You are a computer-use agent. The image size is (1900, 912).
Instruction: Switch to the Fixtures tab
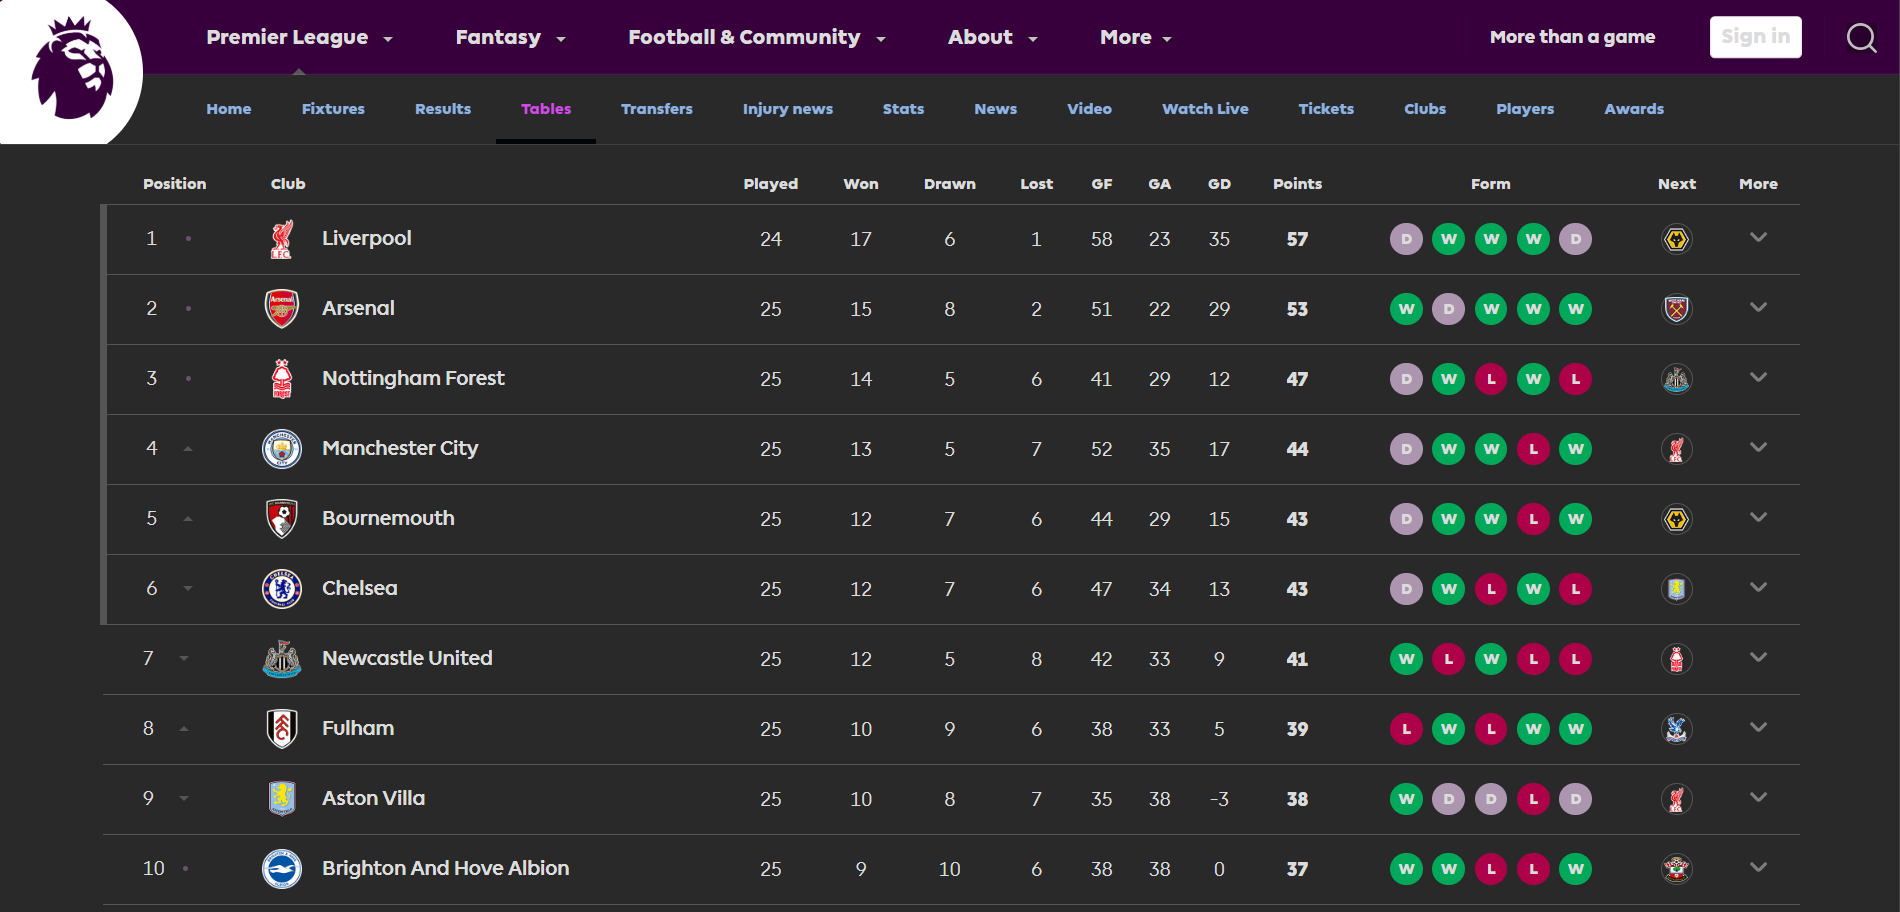click(333, 109)
